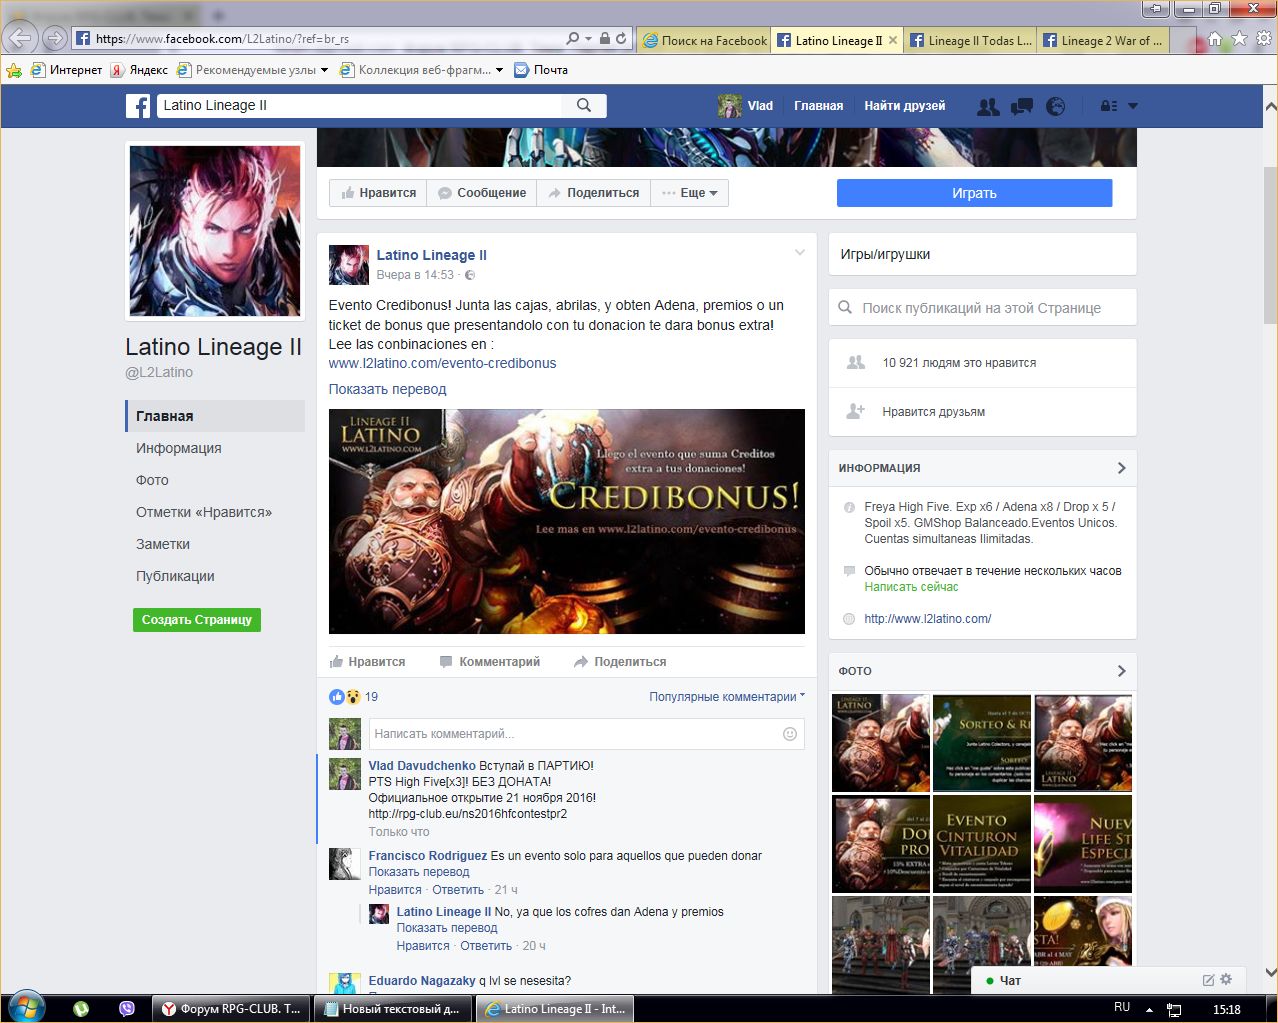Click the Facebook logo icon in header
Image resolution: width=1278 pixels, height=1023 pixels.
point(138,106)
